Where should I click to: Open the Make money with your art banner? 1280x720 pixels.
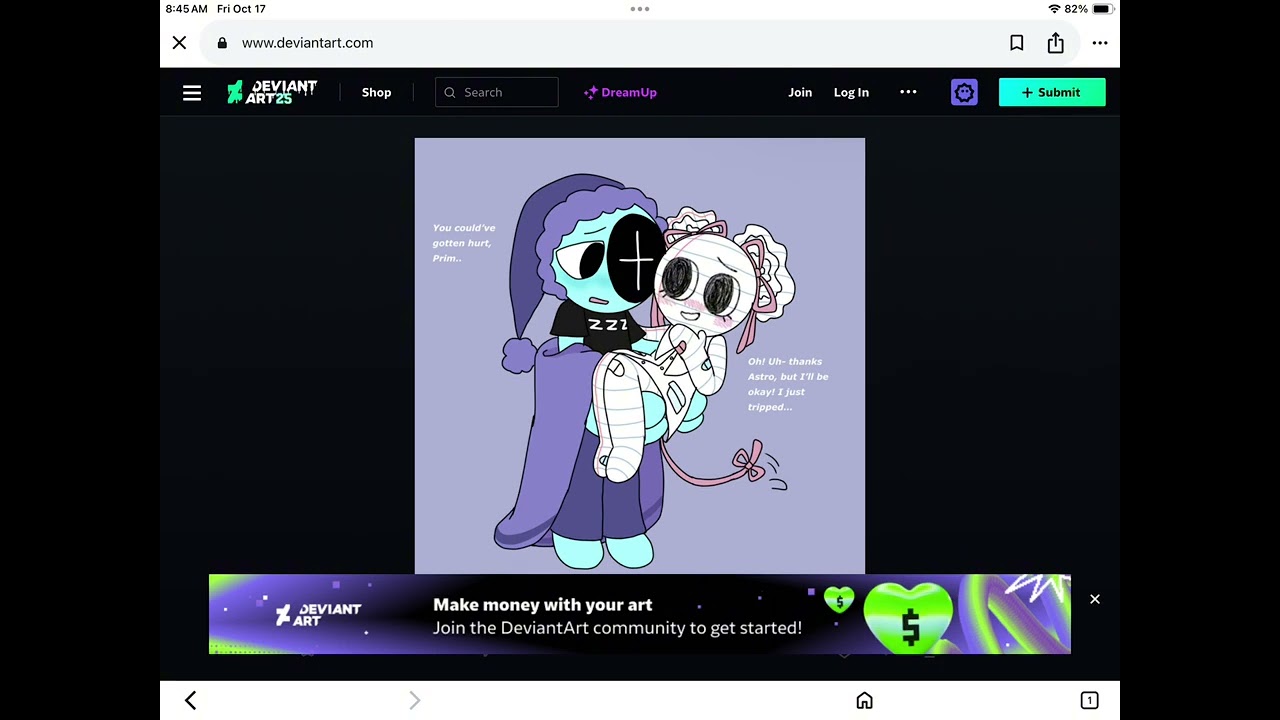640,614
